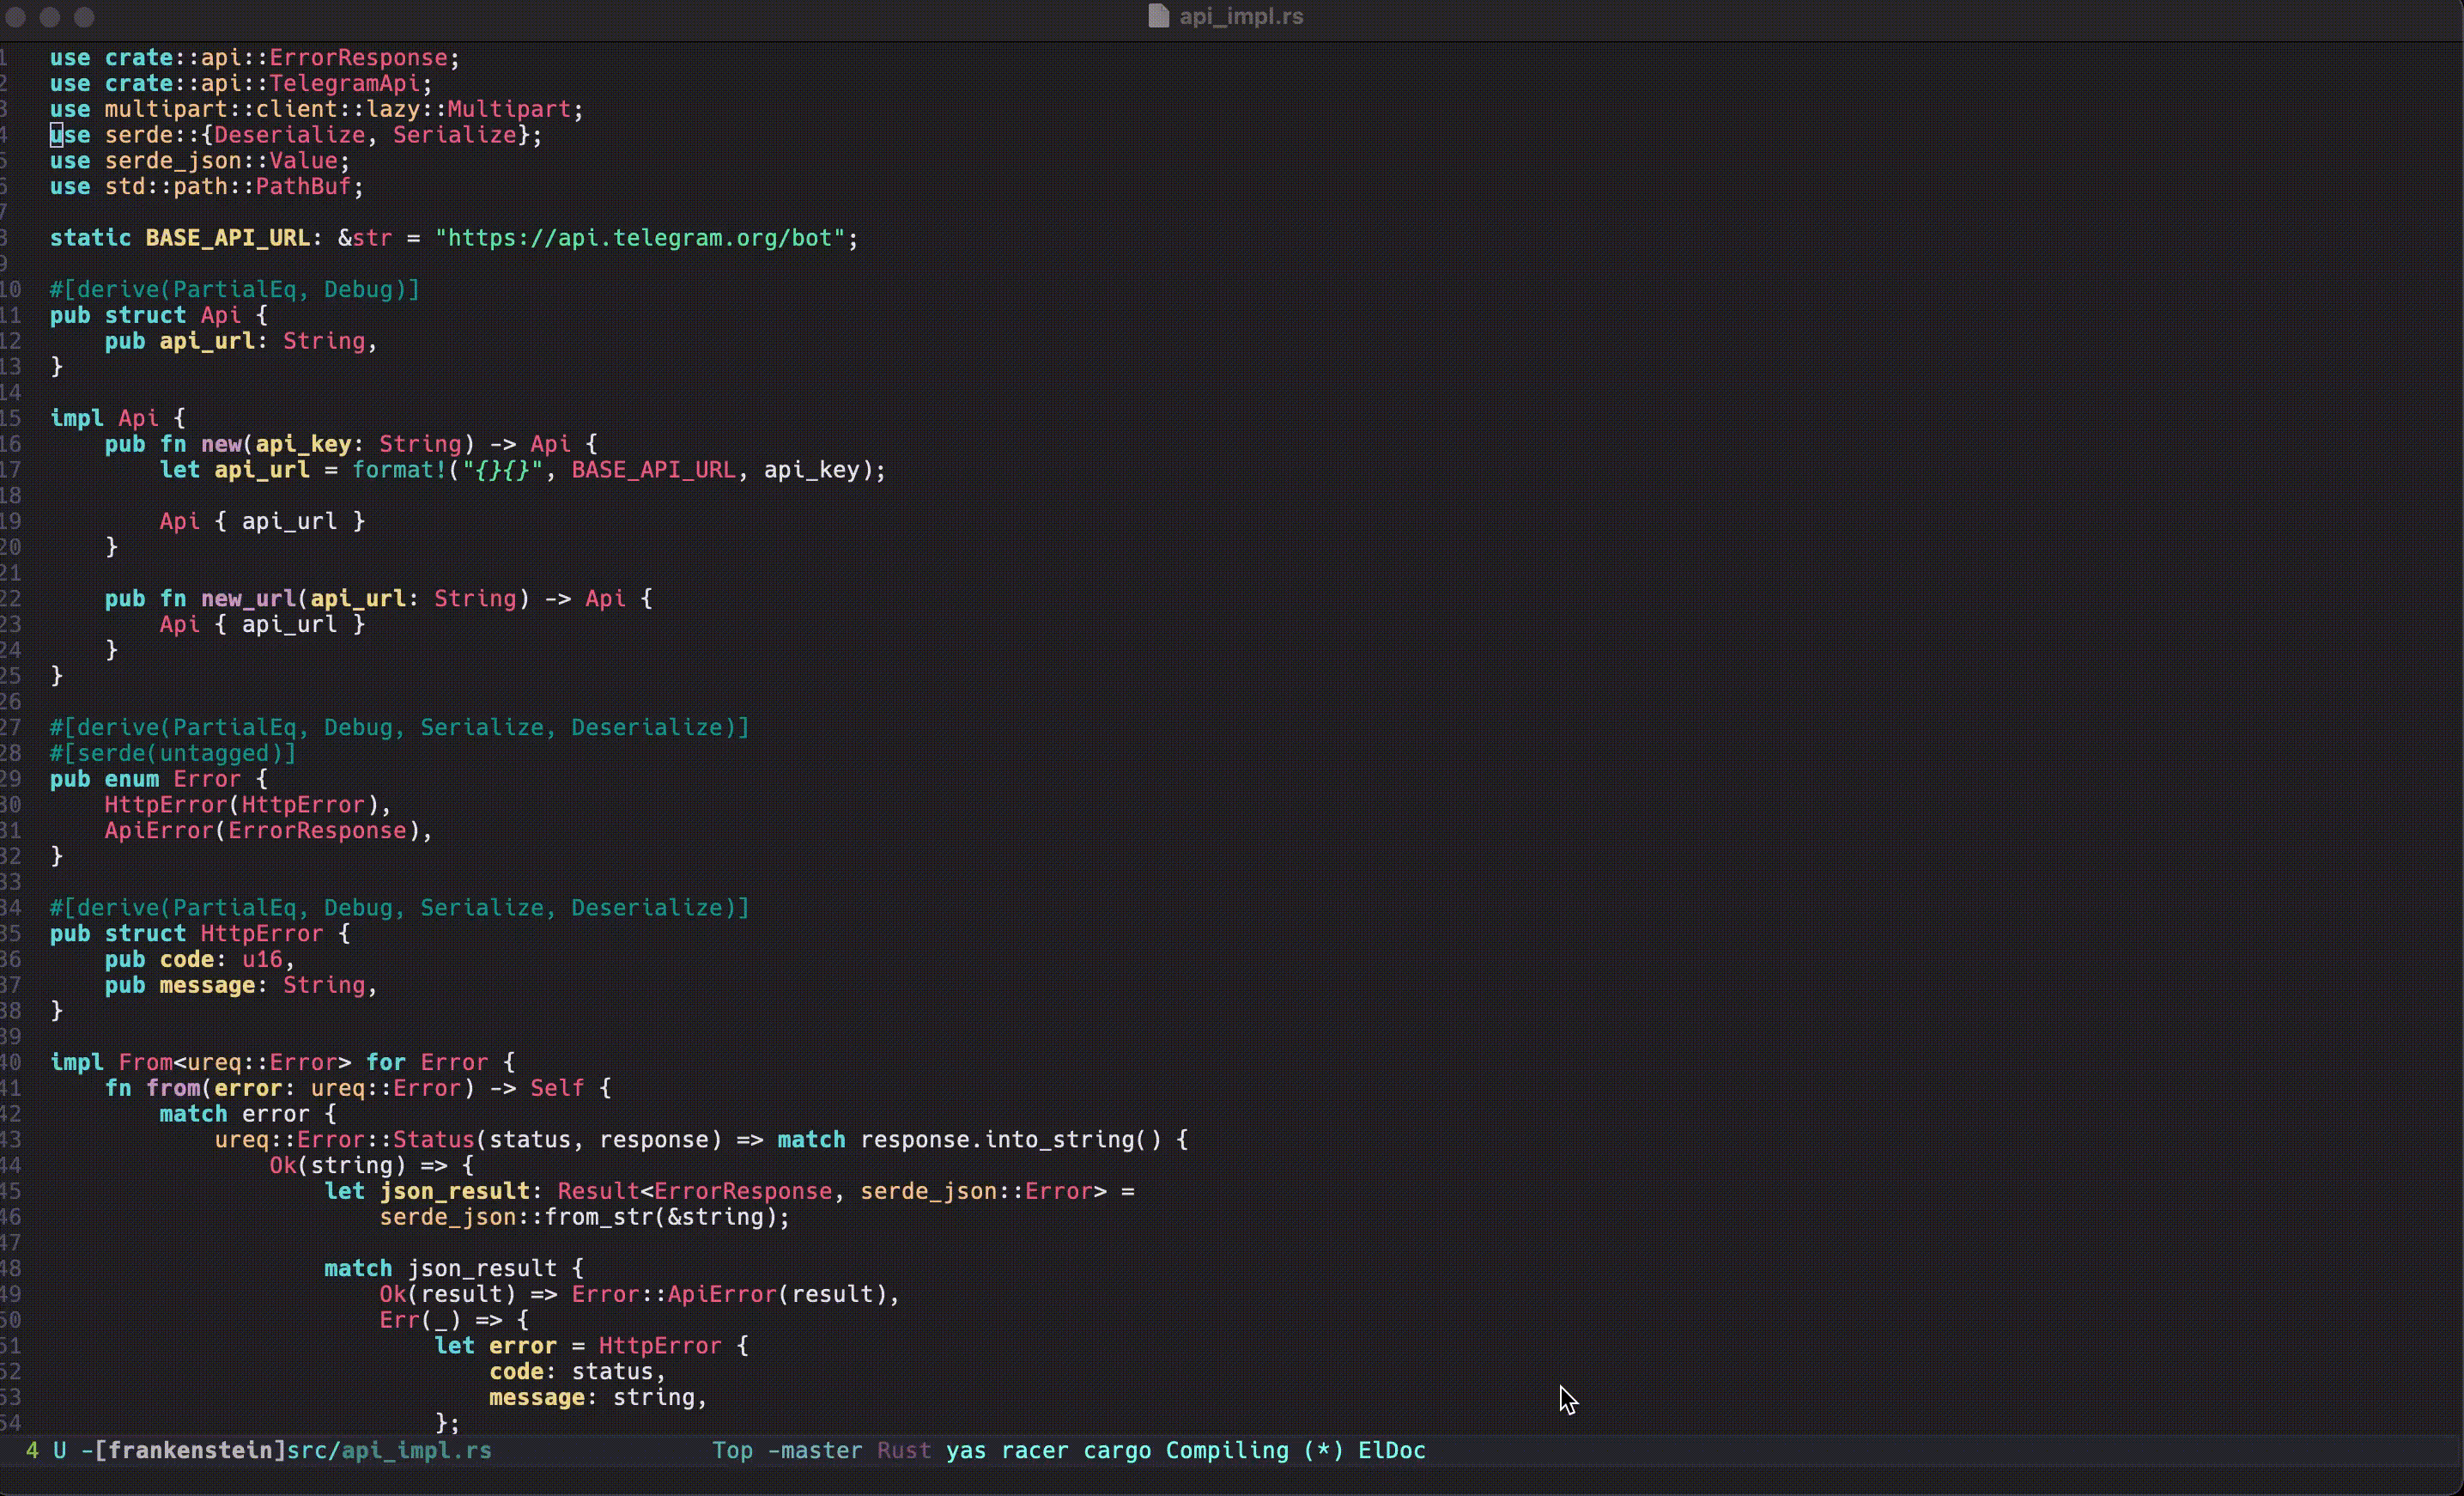Click the yellow minimize window button
Viewport: 2464px width, 1496px height.
pos(50,17)
